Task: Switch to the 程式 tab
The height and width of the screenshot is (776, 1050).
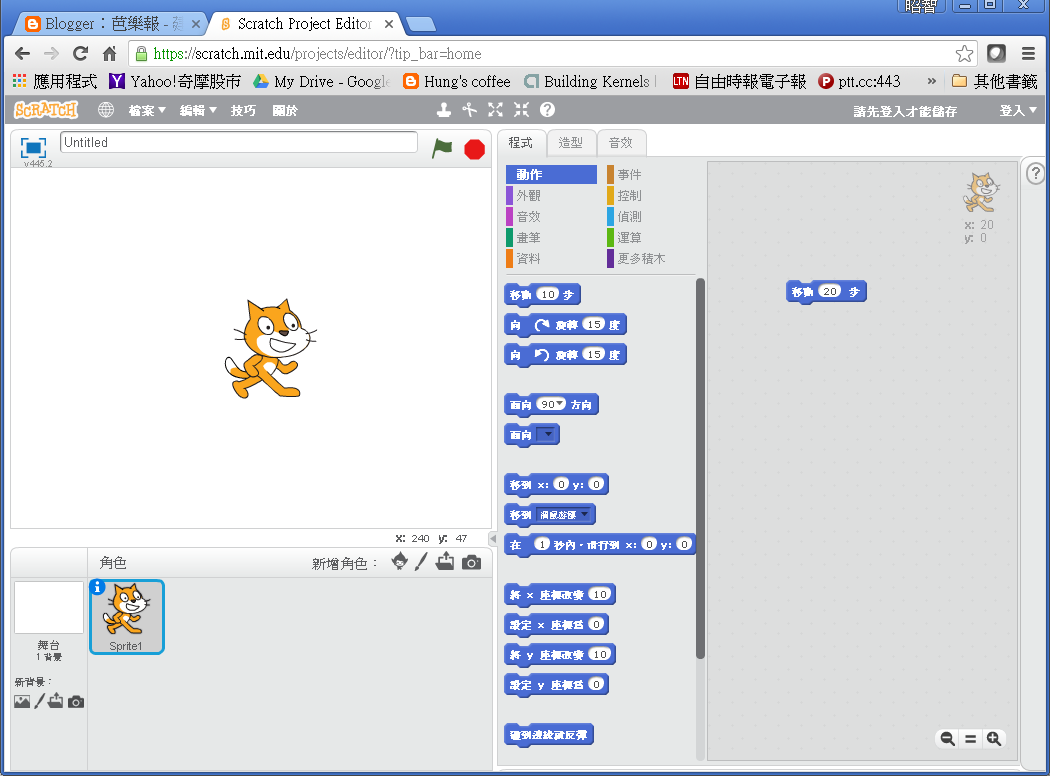Action: coord(521,143)
